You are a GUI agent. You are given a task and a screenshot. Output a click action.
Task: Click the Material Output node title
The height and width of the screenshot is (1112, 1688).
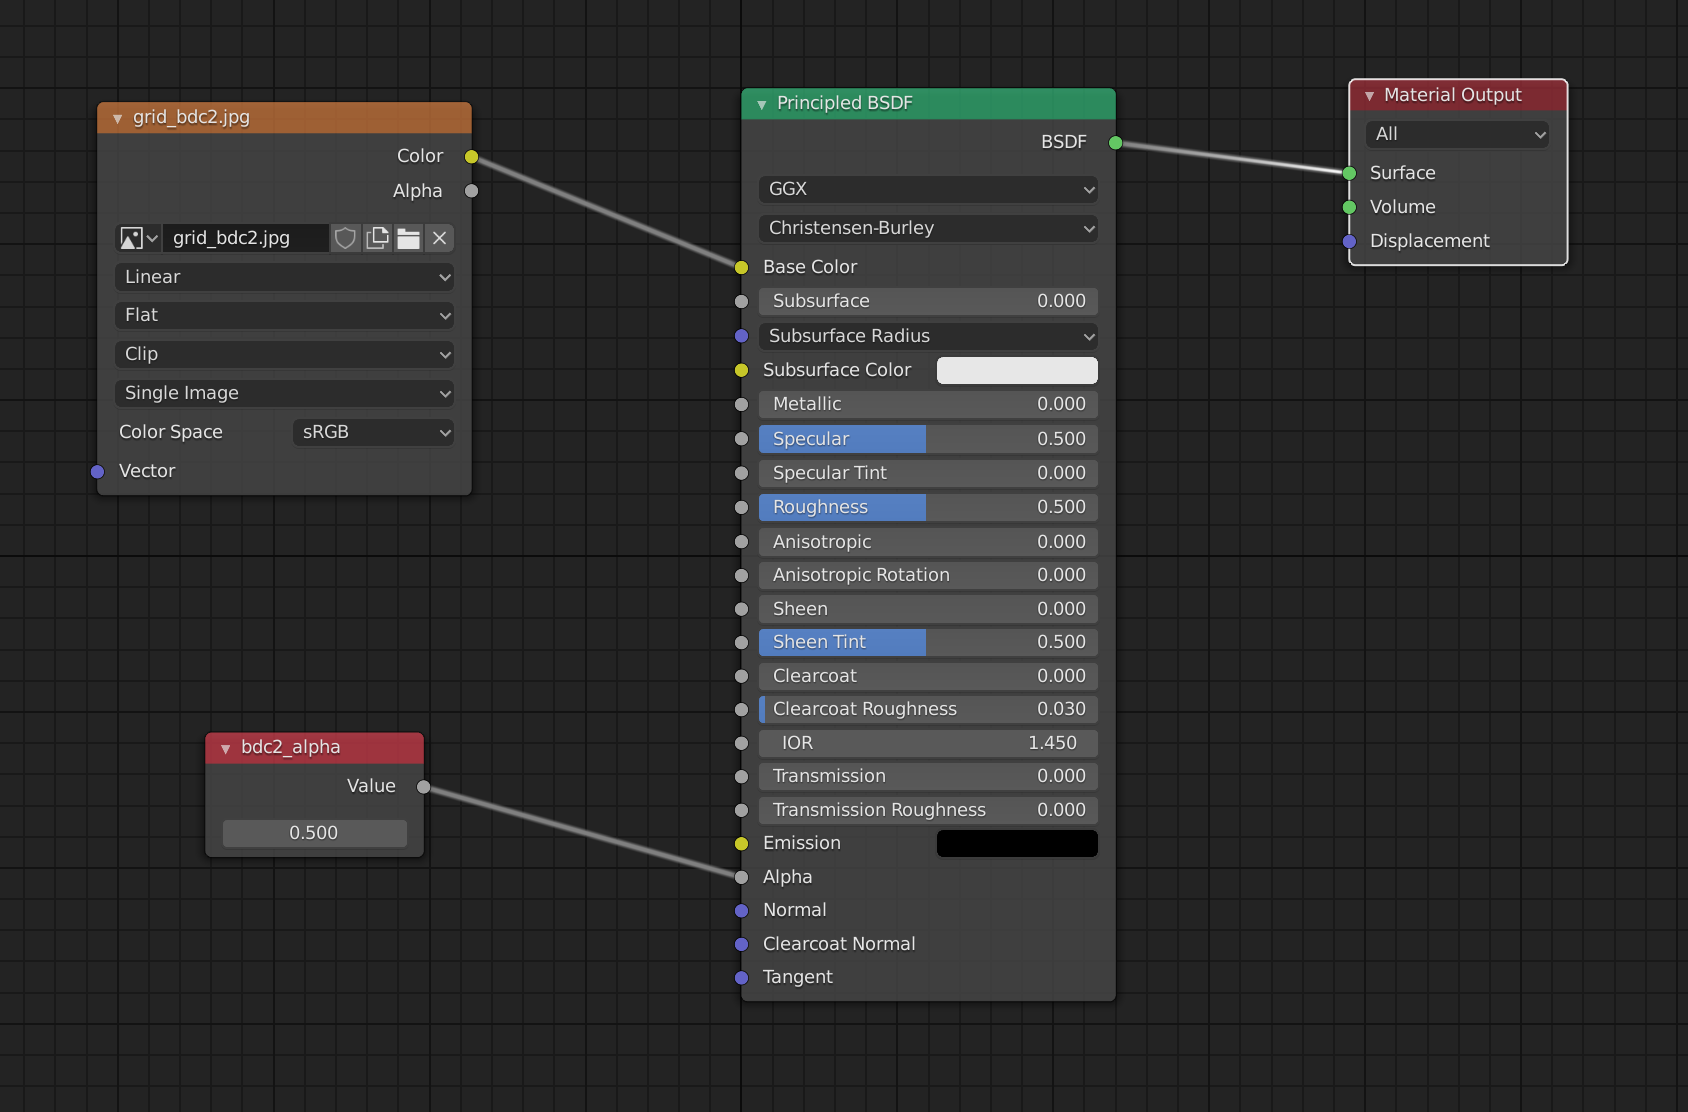coord(1452,95)
